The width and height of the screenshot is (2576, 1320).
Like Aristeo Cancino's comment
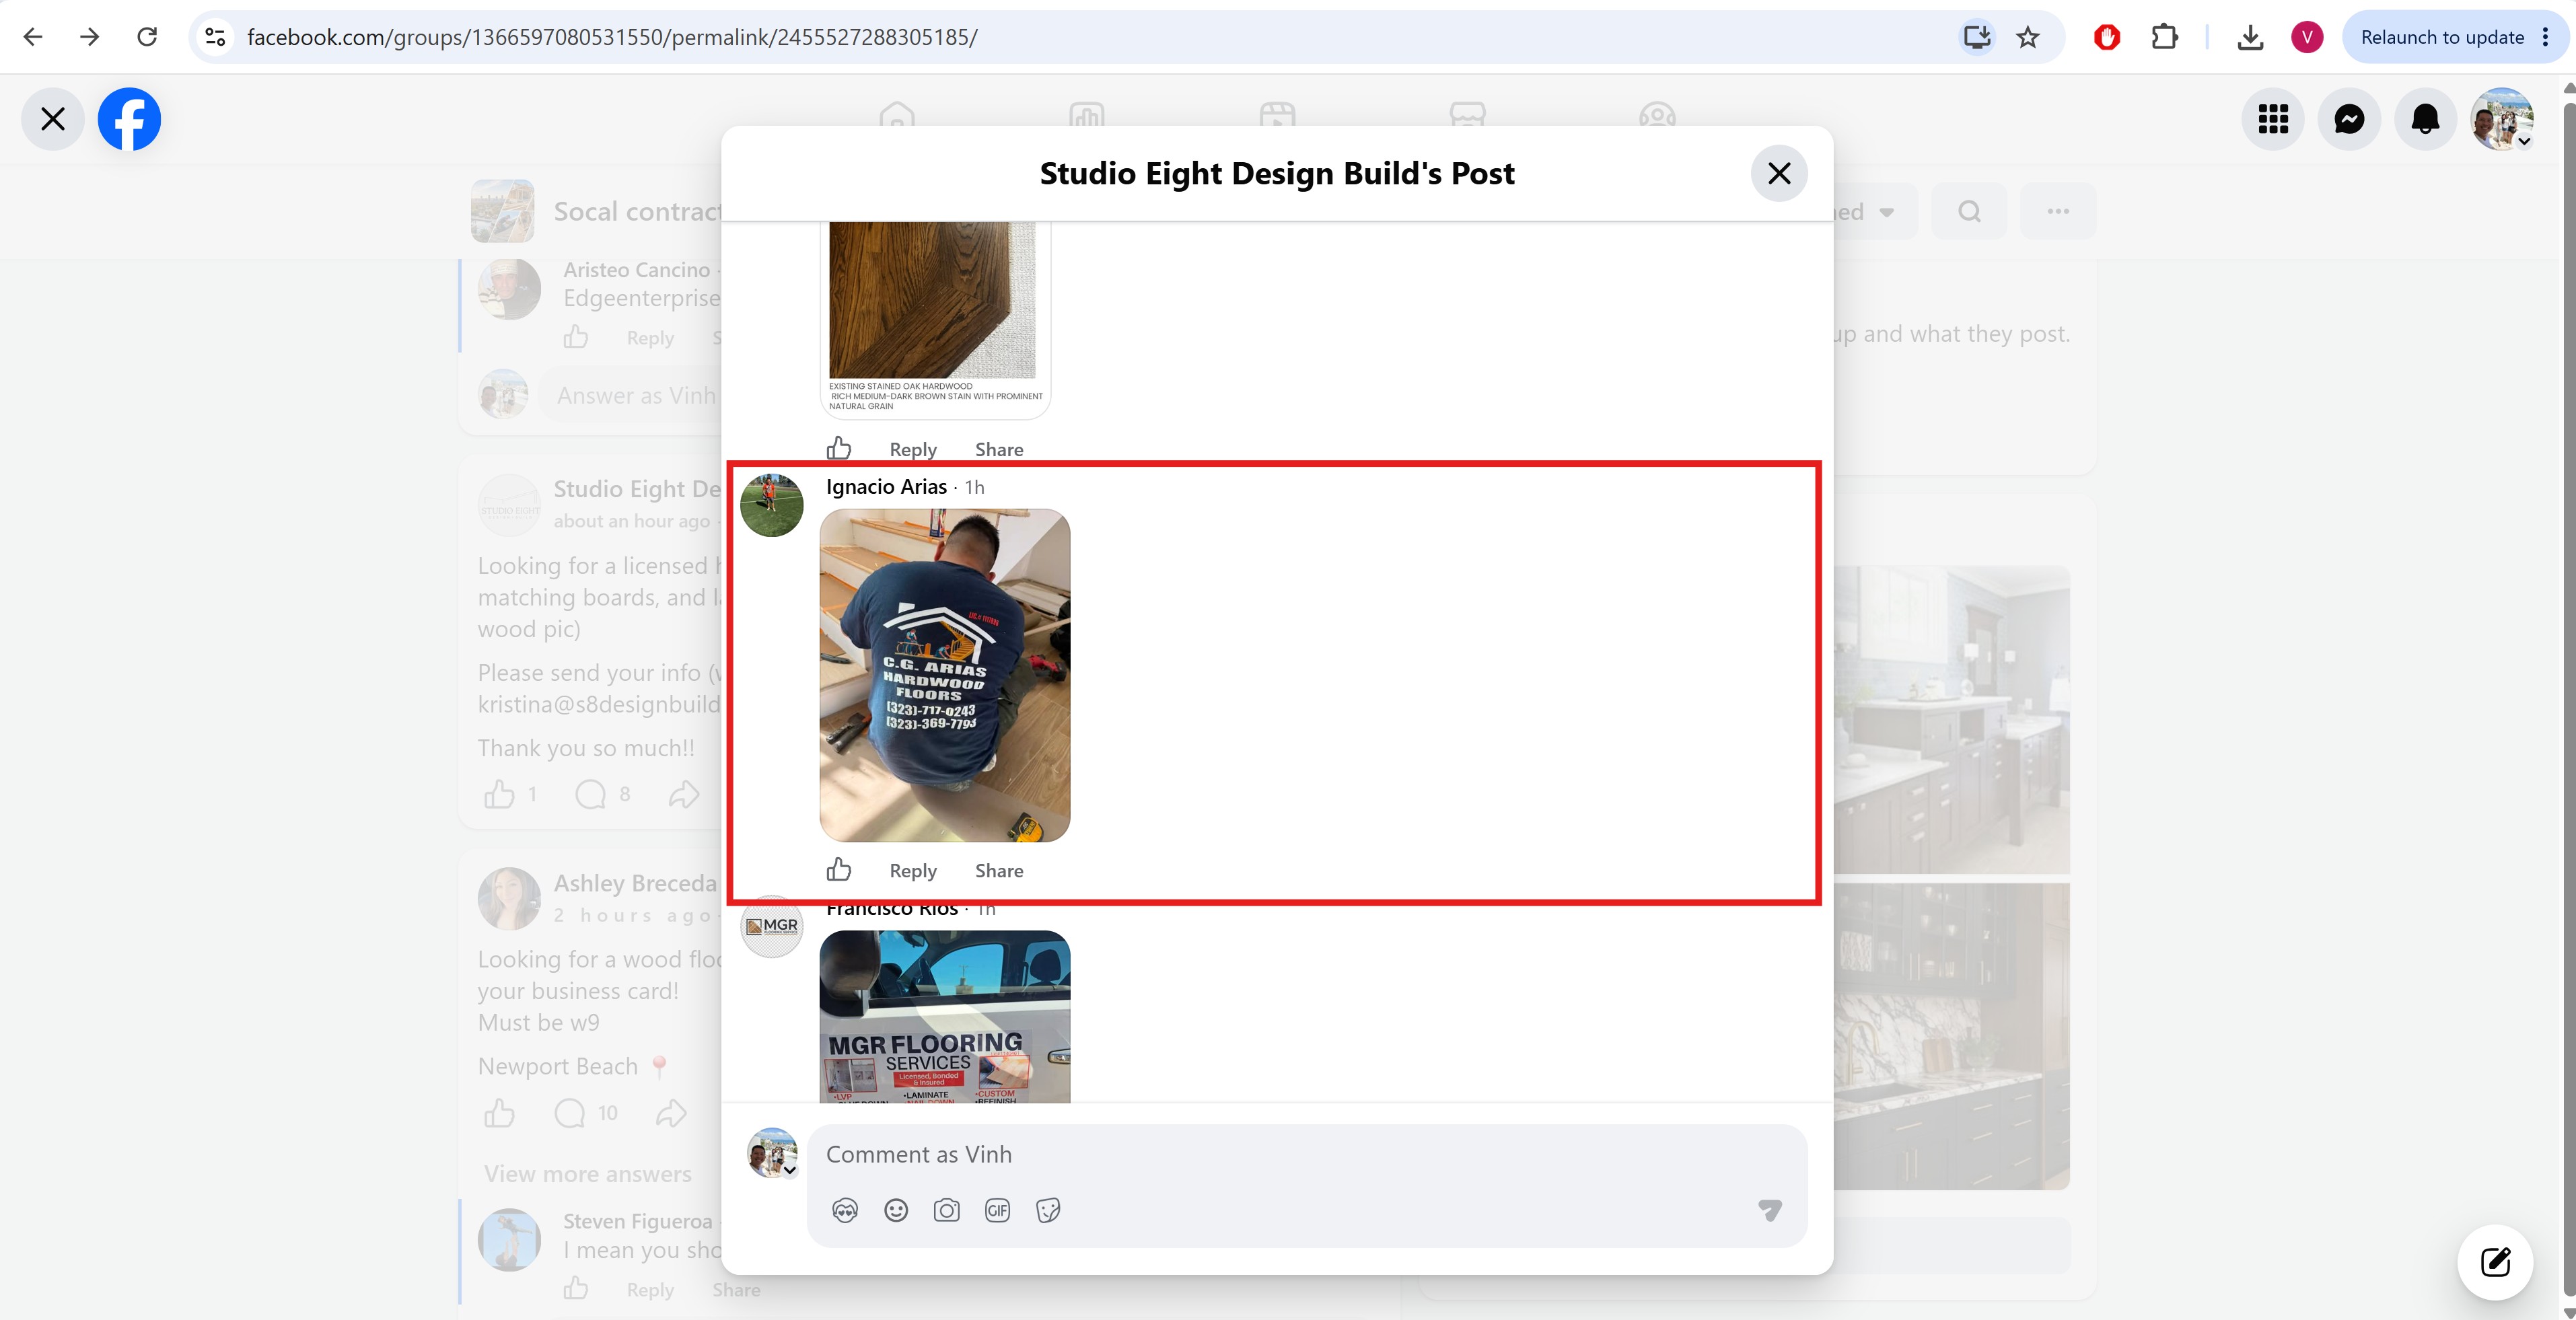[576, 337]
